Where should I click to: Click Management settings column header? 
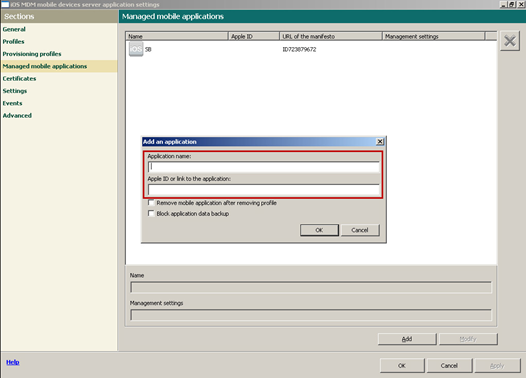pos(433,36)
